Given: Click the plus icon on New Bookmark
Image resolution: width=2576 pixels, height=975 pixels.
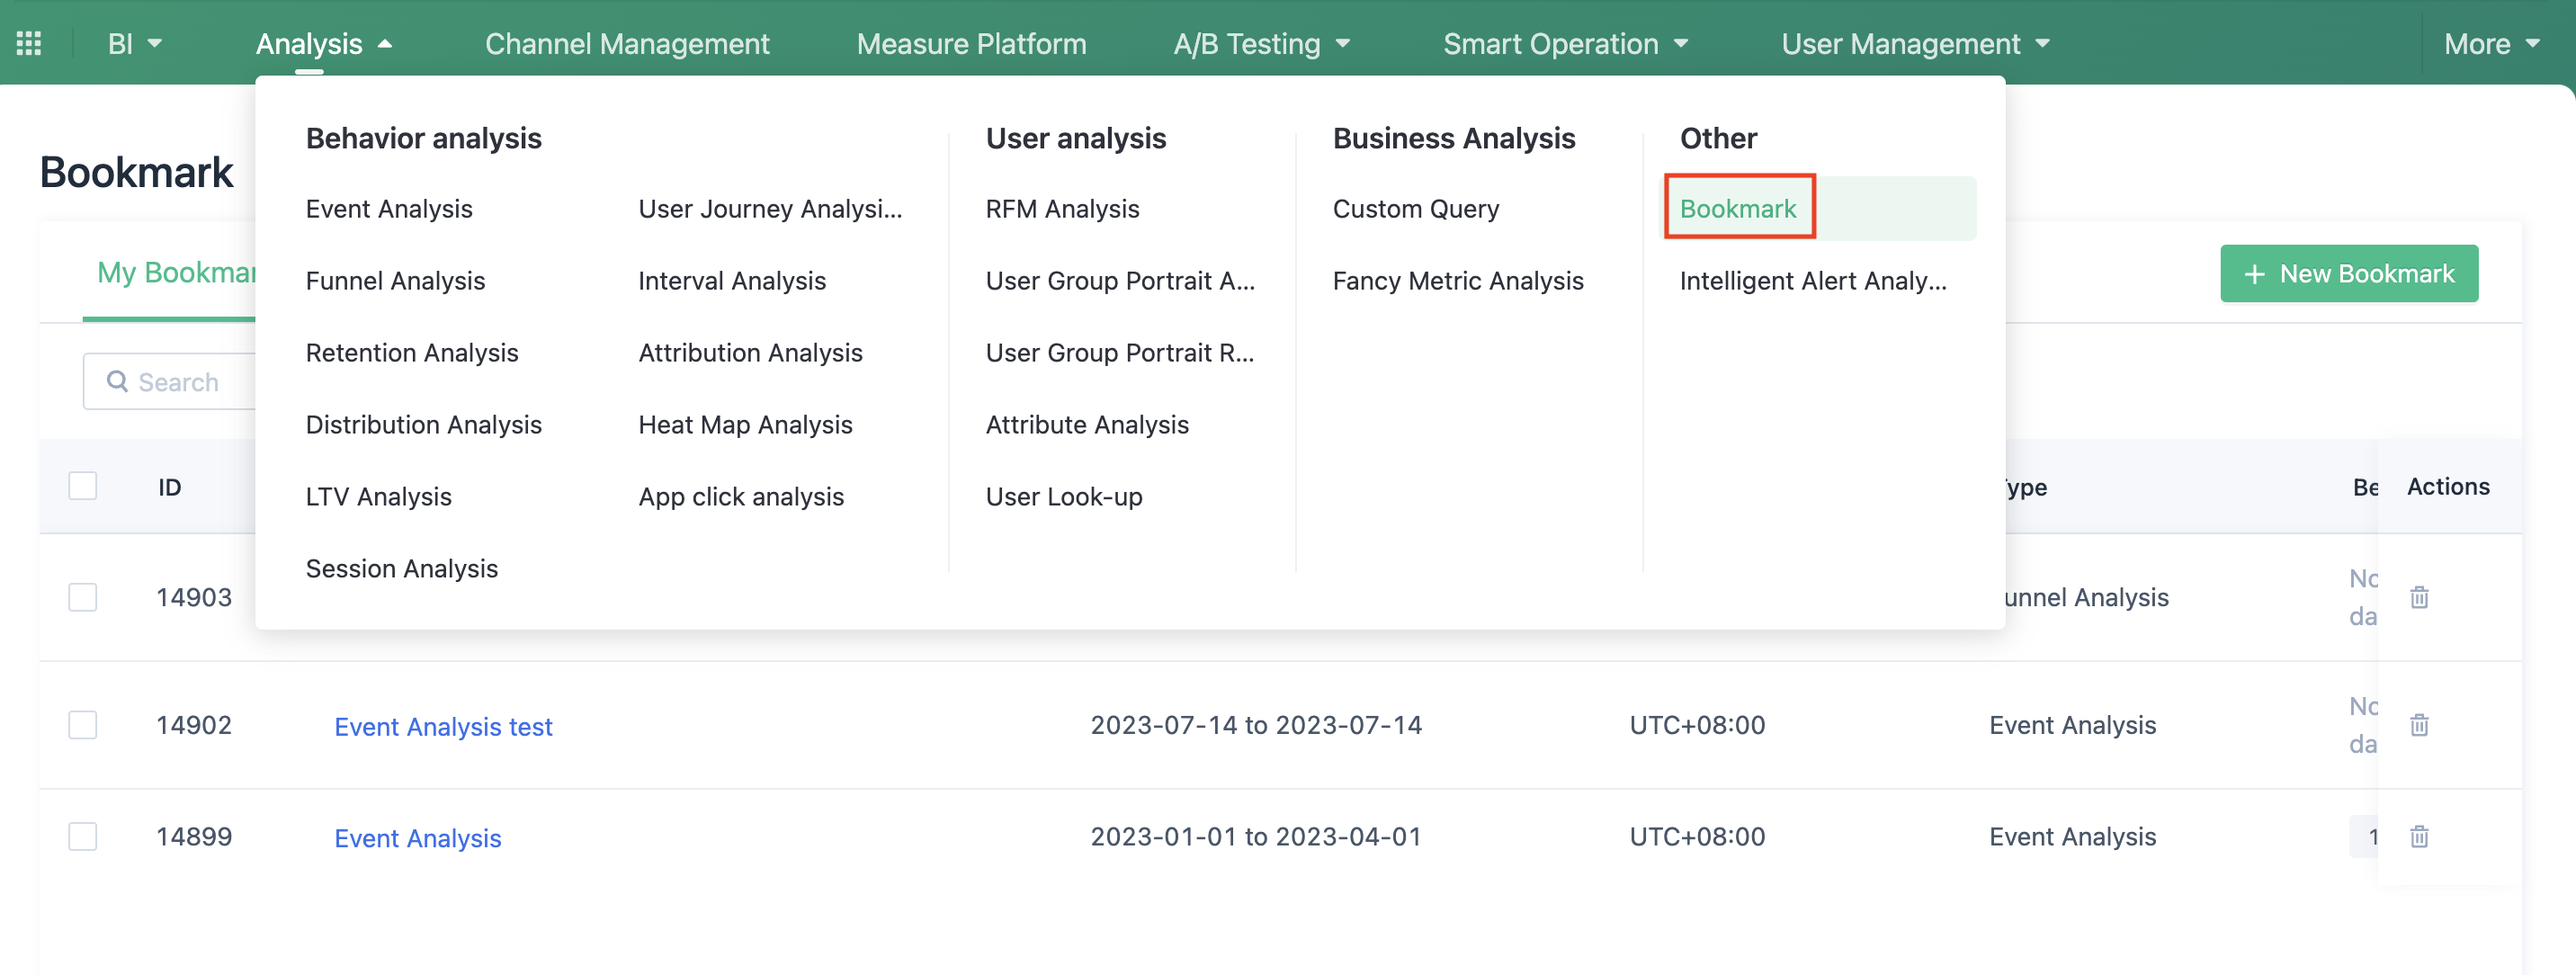Looking at the screenshot, I should click(x=2255, y=273).
